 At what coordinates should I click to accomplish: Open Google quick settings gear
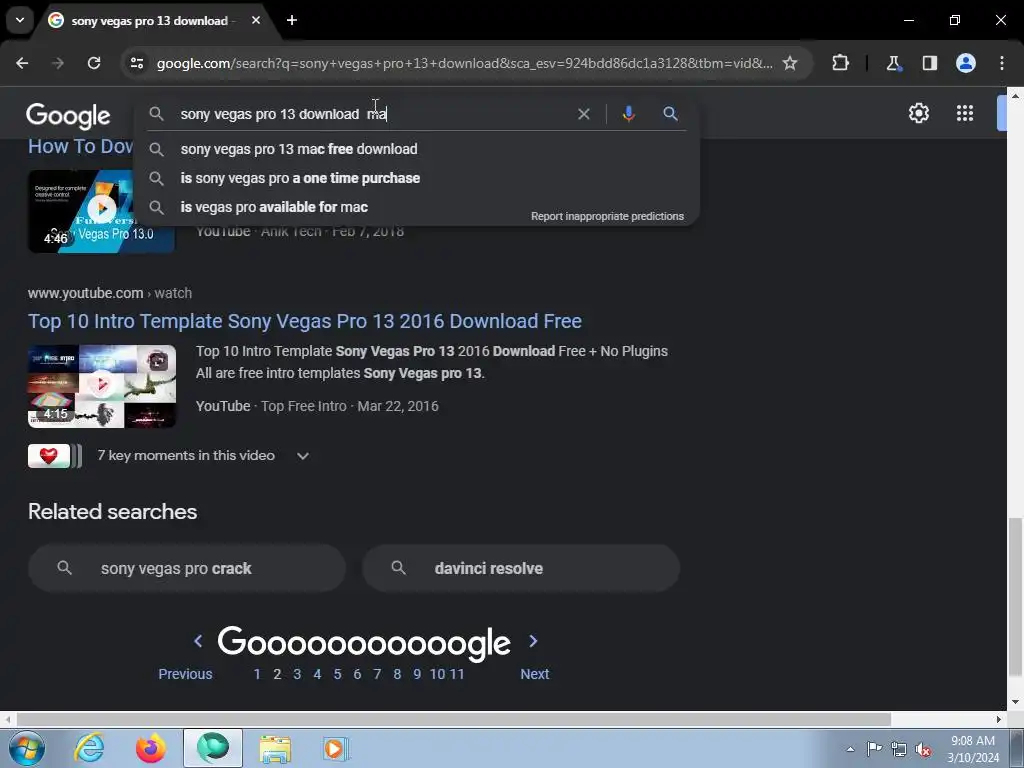(x=919, y=113)
